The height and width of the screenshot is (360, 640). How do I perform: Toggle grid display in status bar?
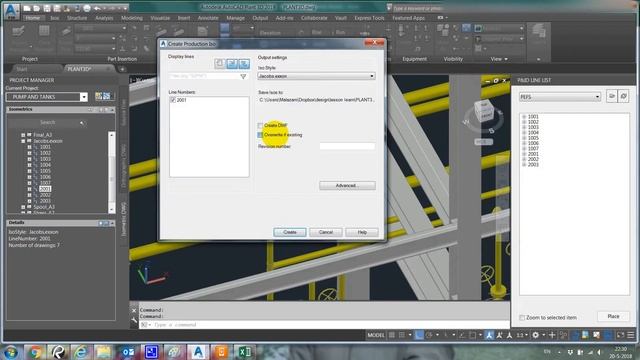392,335
